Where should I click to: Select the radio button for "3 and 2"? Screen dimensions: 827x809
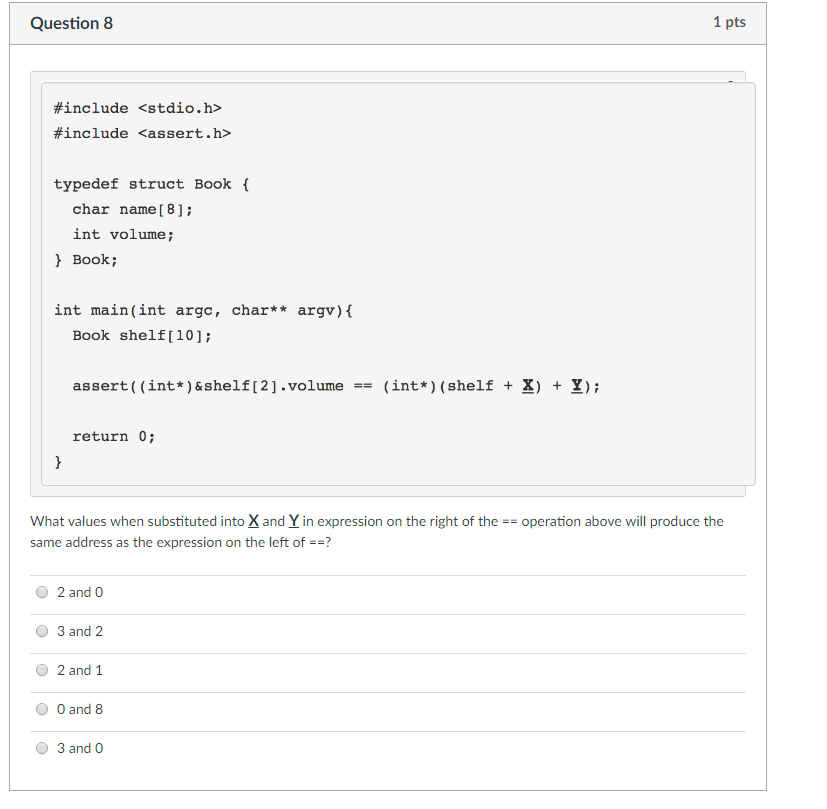click(42, 631)
